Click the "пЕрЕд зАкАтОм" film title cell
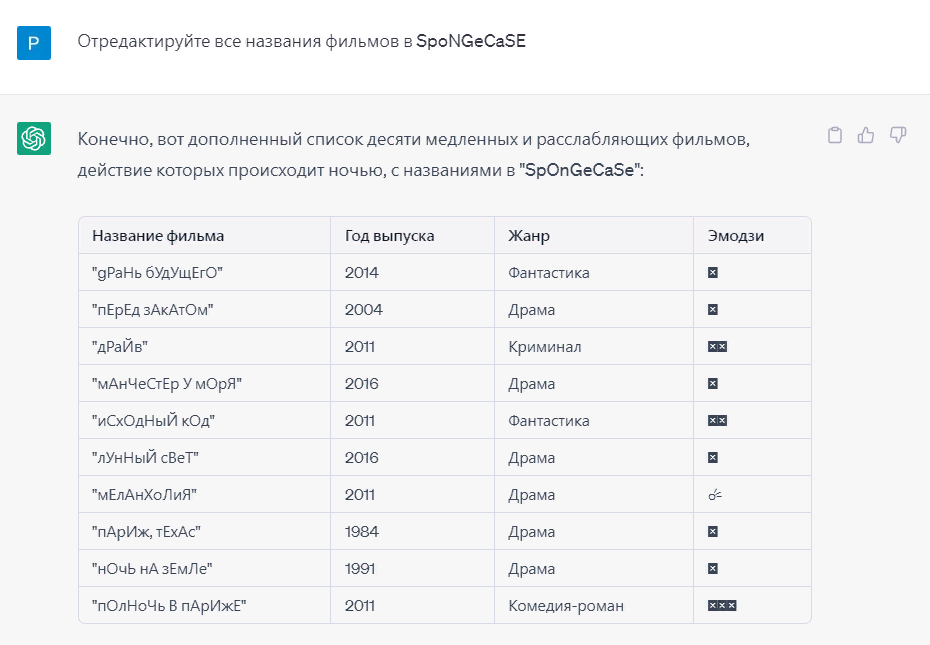The height and width of the screenshot is (645, 930). pyautogui.click(x=153, y=309)
